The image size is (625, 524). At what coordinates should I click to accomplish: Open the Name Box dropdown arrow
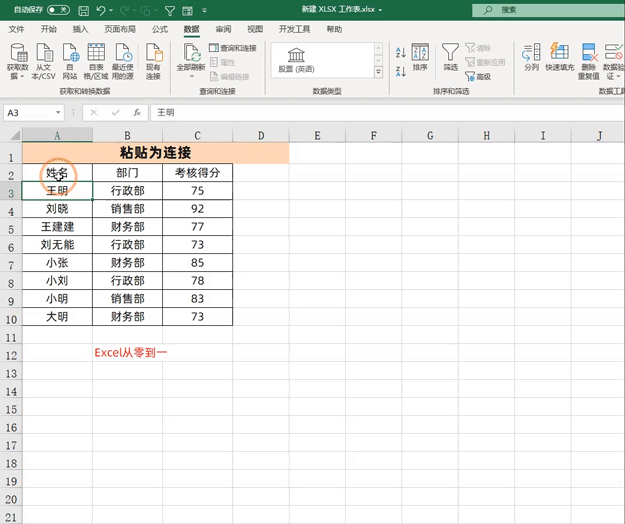point(58,113)
